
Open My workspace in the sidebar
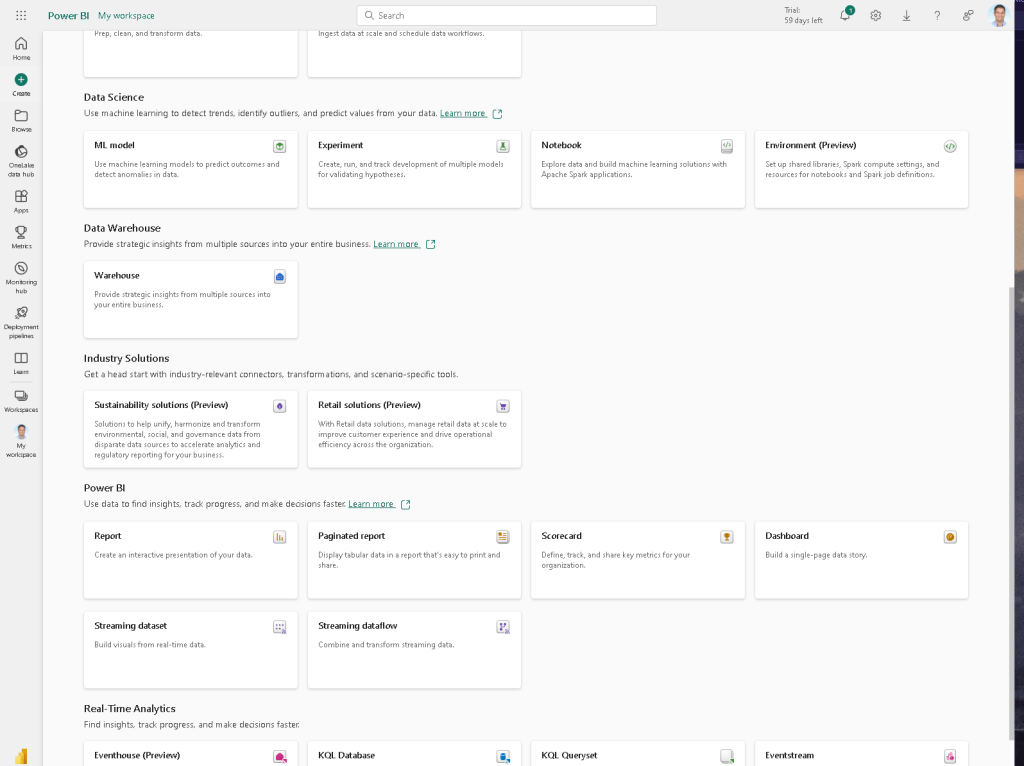pyautogui.click(x=21, y=441)
